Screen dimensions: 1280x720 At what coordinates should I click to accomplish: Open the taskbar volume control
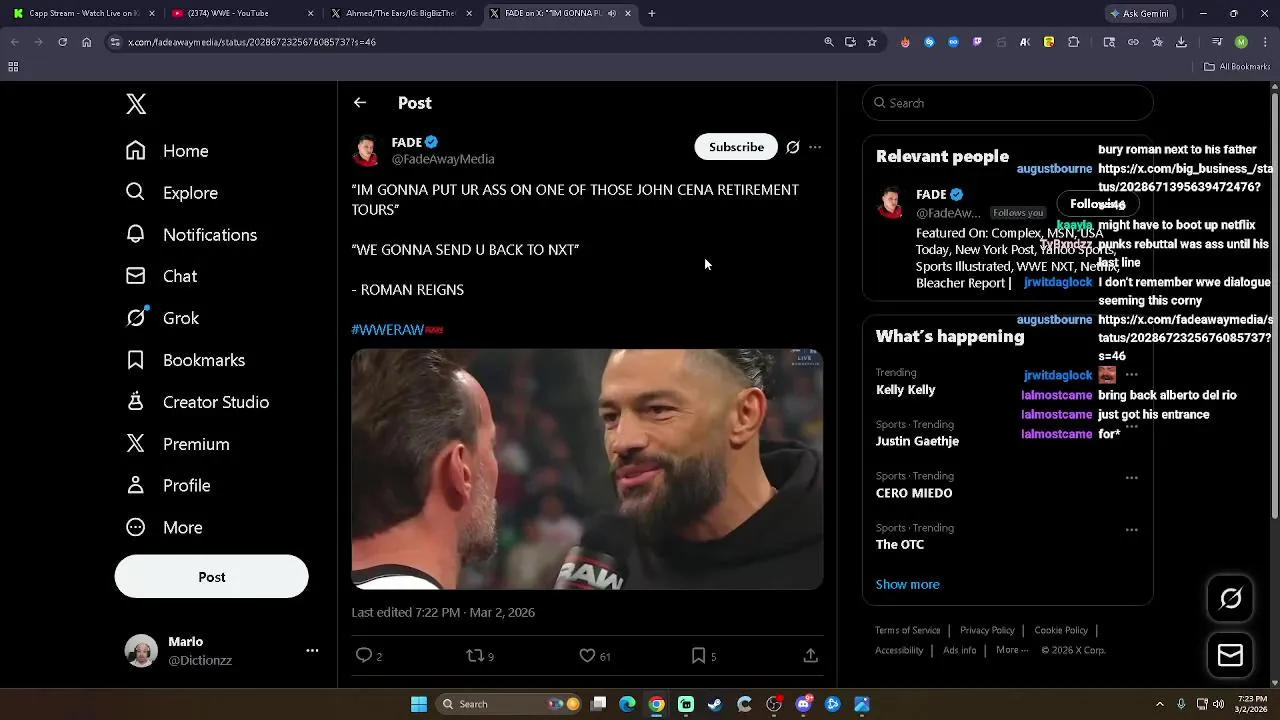point(1221,704)
